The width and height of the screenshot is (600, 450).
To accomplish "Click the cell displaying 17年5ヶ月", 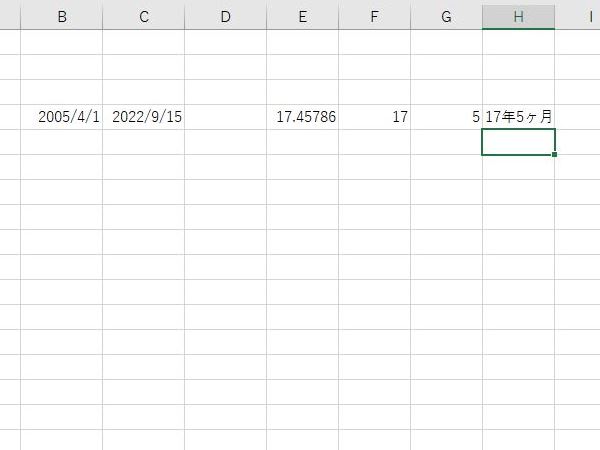I will click(x=518, y=117).
